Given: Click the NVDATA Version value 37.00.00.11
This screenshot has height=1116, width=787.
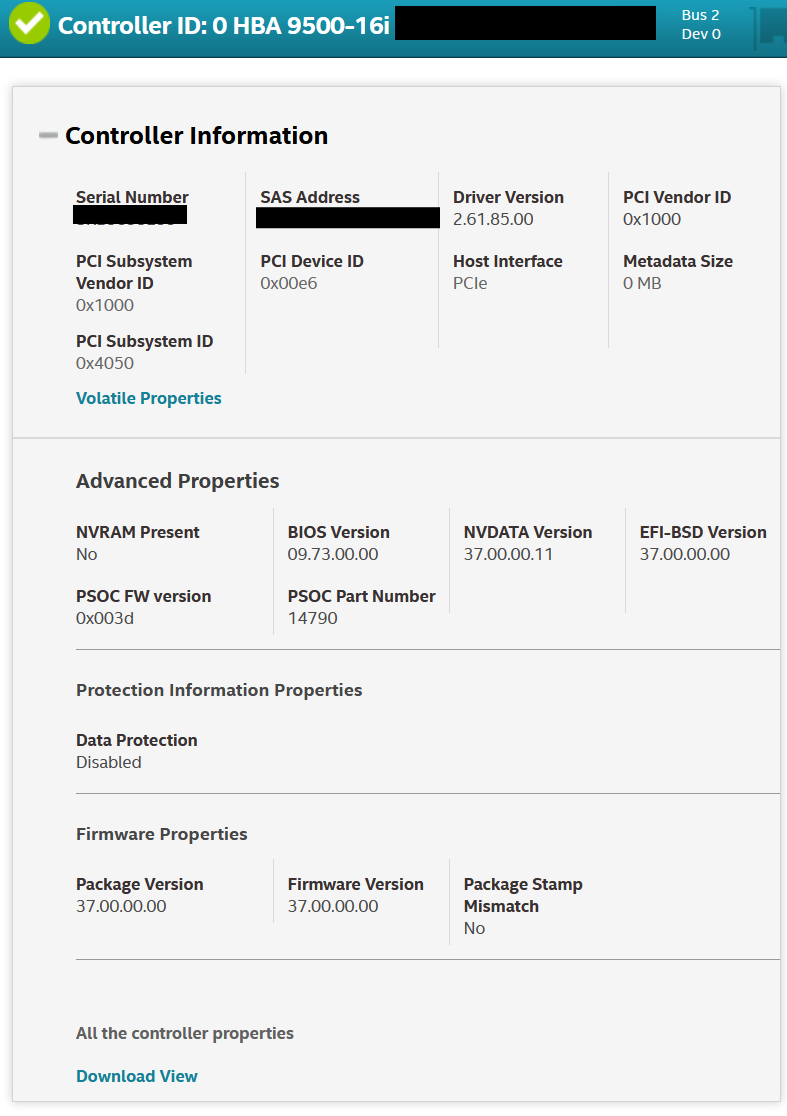Looking at the screenshot, I should coord(508,554).
